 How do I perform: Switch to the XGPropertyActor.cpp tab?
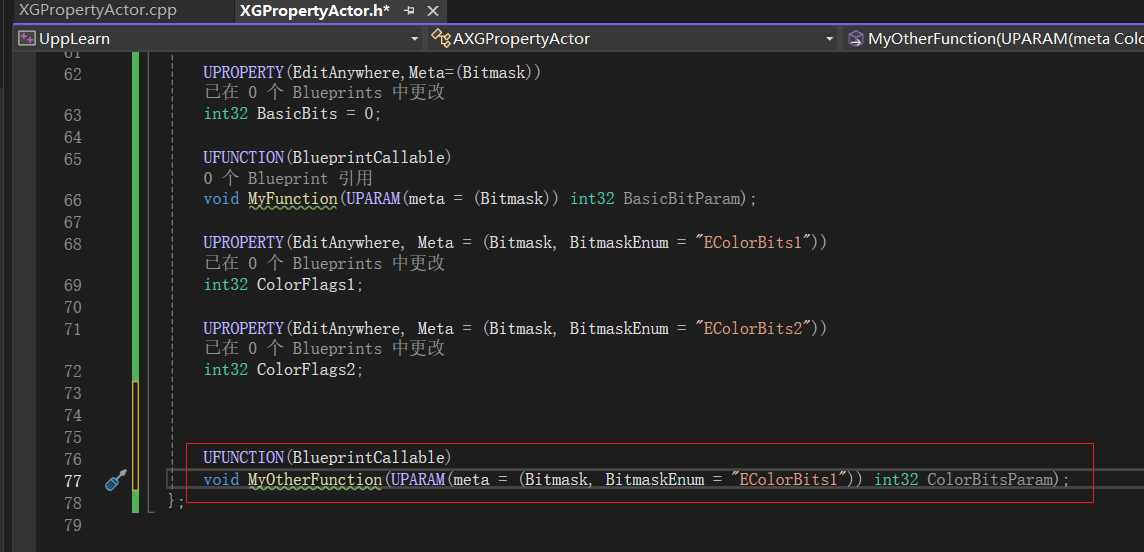[x=97, y=11]
